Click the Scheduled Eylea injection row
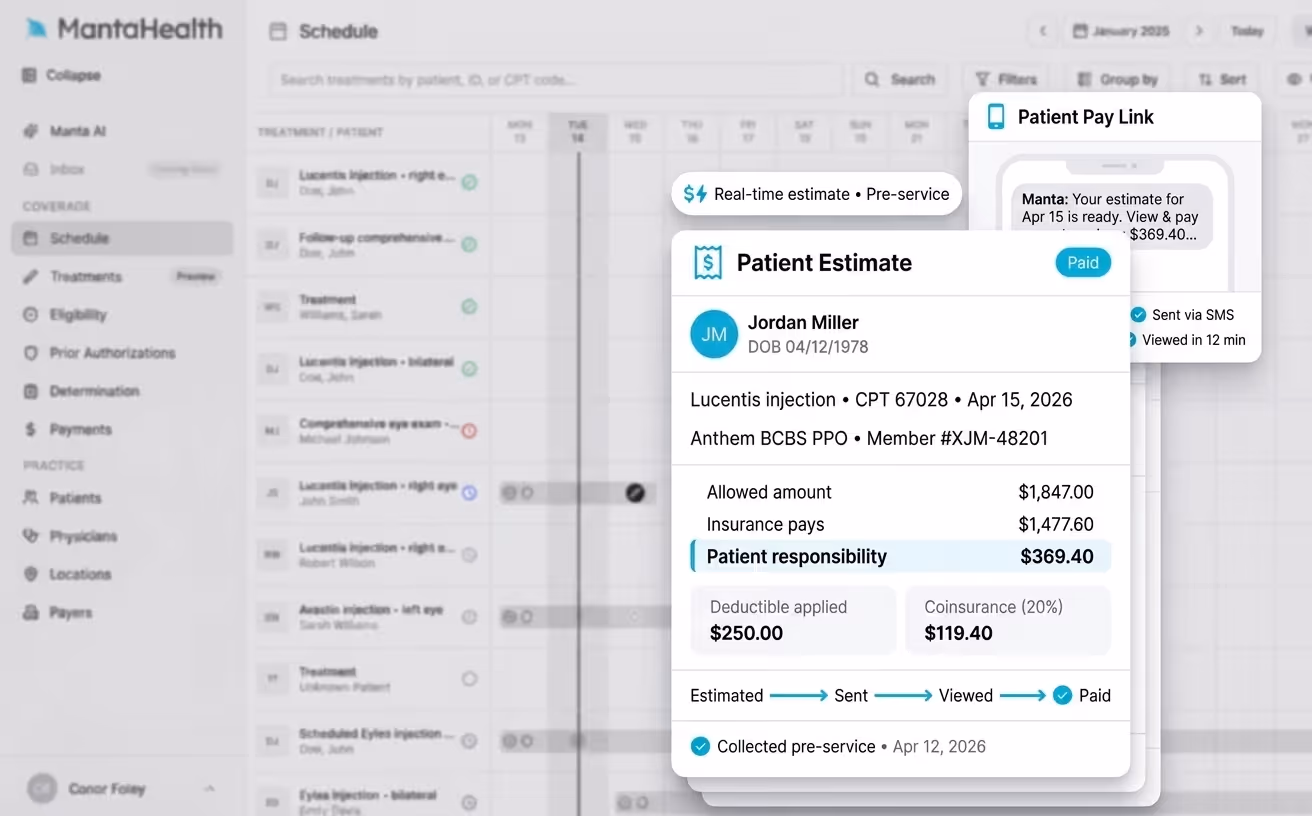Screen dimensions: 1312x816 tap(370, 741)
